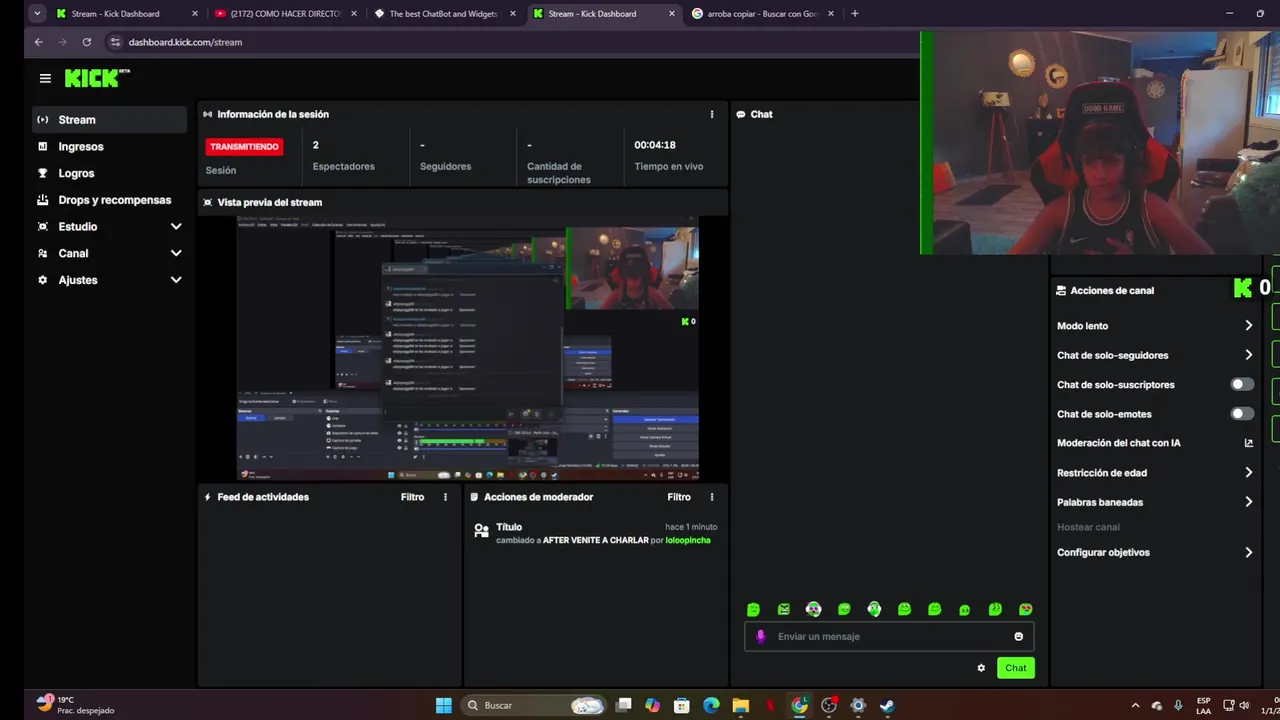Open a new browser tab
Image resolution: width=1280 pixels, height=720 pixels.
point(854,14)
